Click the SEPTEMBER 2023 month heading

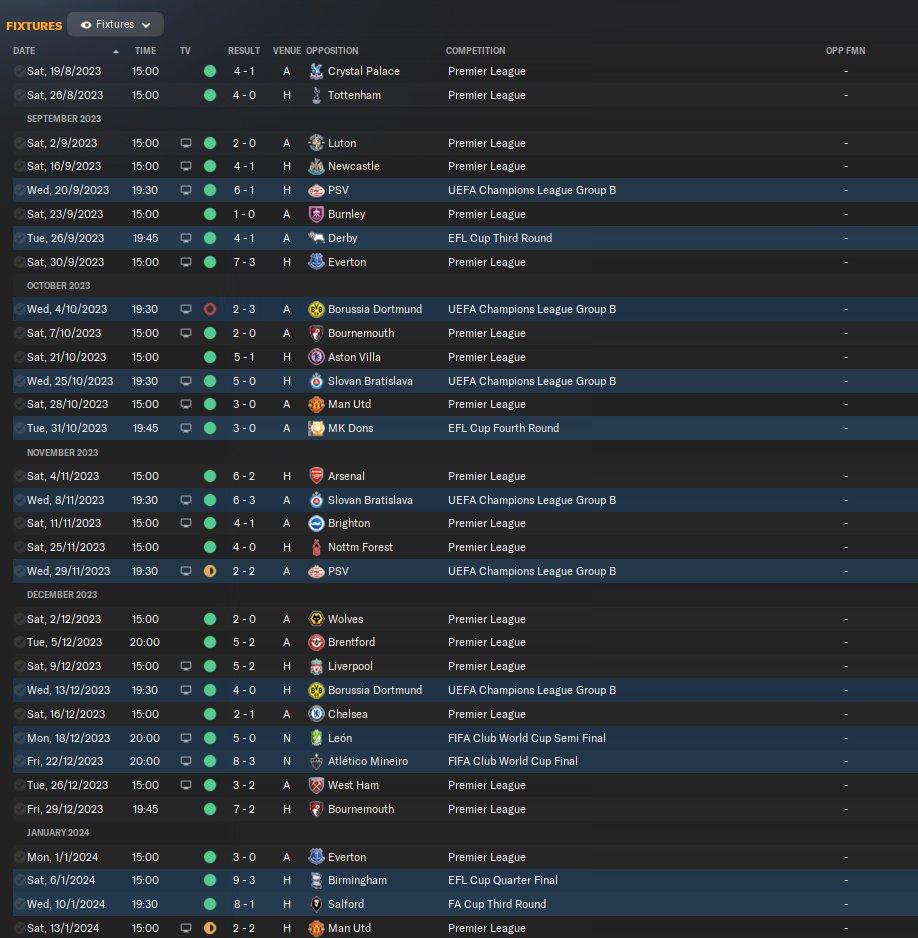click(x=64, y=119)
